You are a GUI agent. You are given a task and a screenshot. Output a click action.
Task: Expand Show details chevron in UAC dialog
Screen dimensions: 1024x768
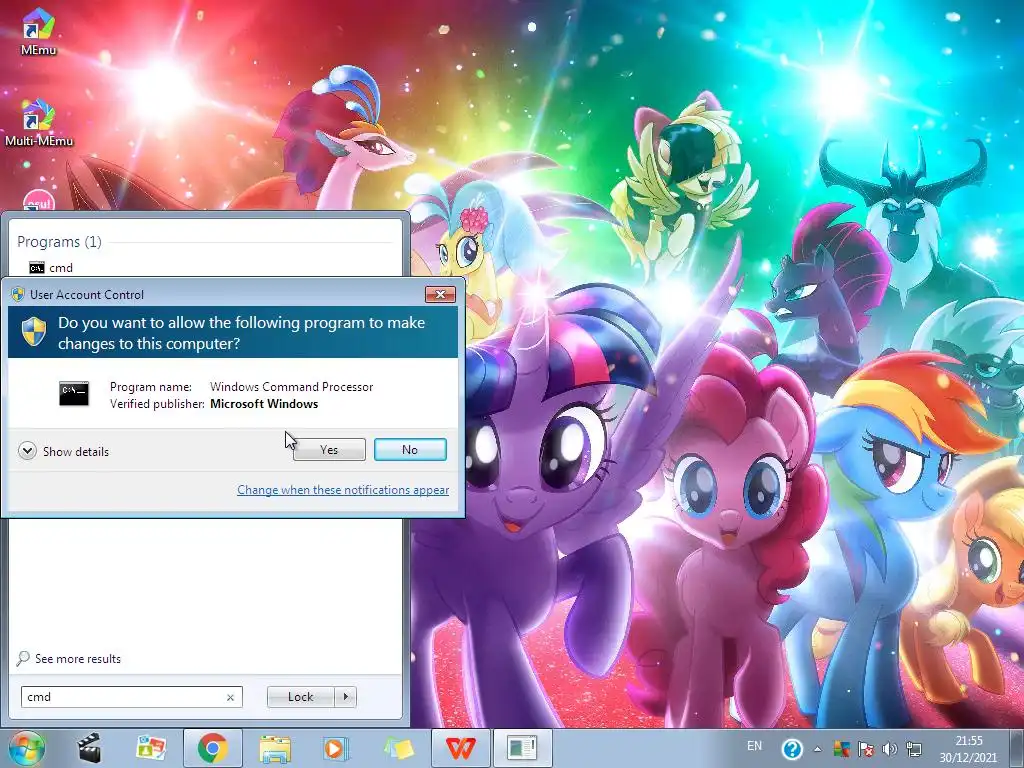tap(27, 451)
